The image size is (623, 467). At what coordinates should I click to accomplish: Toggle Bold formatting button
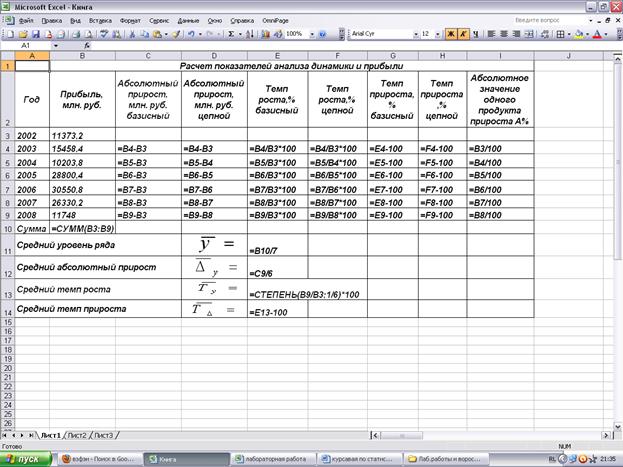(451, 34)
